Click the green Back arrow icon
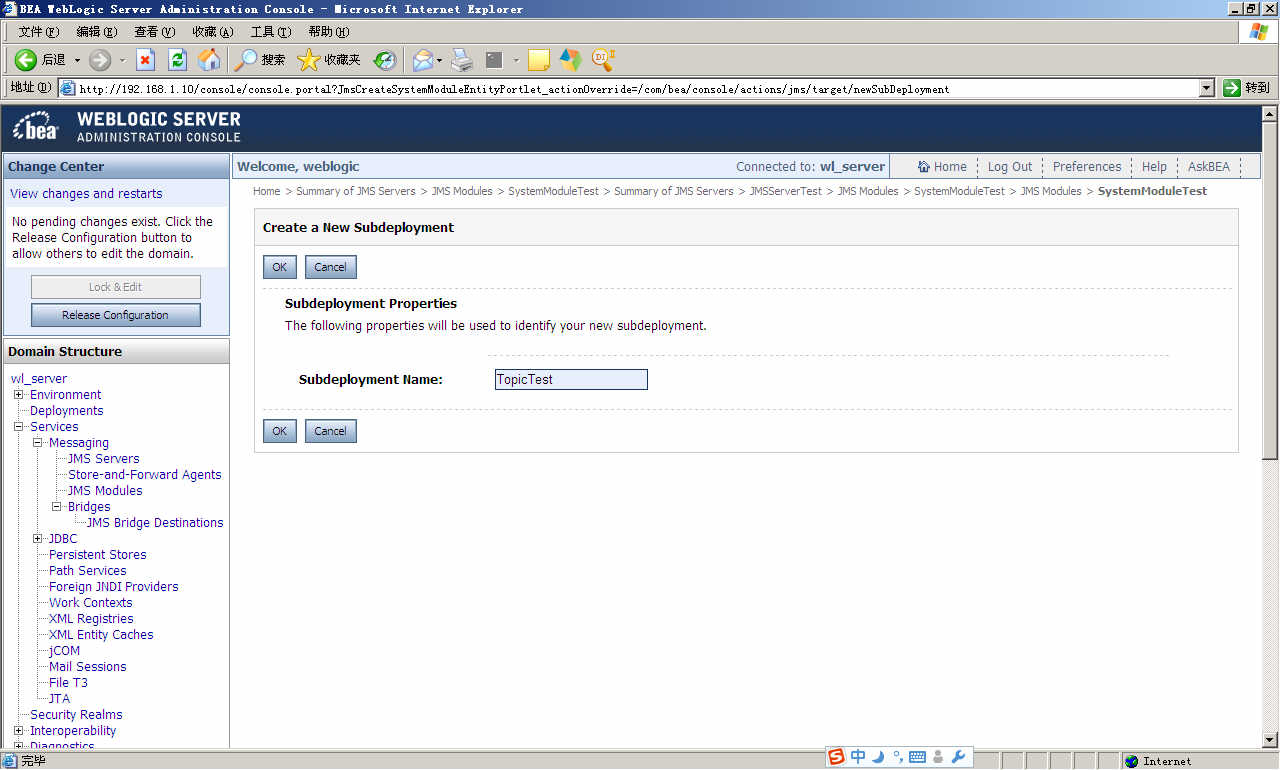The image size is (1280, 770). [x=26, y=60]
